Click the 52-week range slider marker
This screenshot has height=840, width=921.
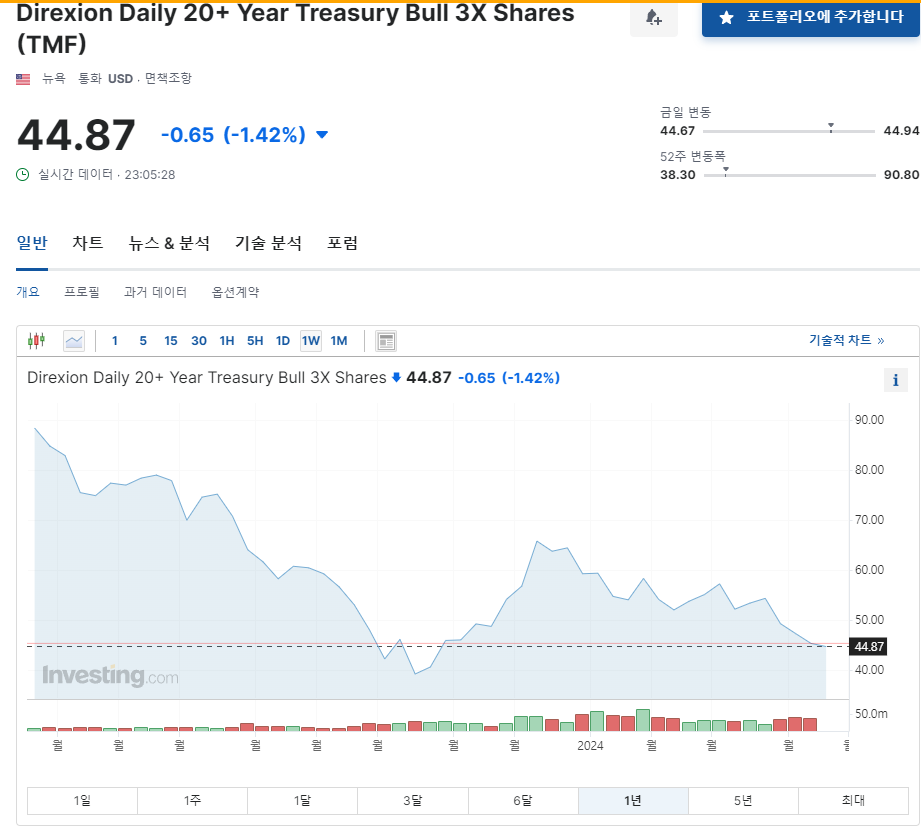pos(726,172)
